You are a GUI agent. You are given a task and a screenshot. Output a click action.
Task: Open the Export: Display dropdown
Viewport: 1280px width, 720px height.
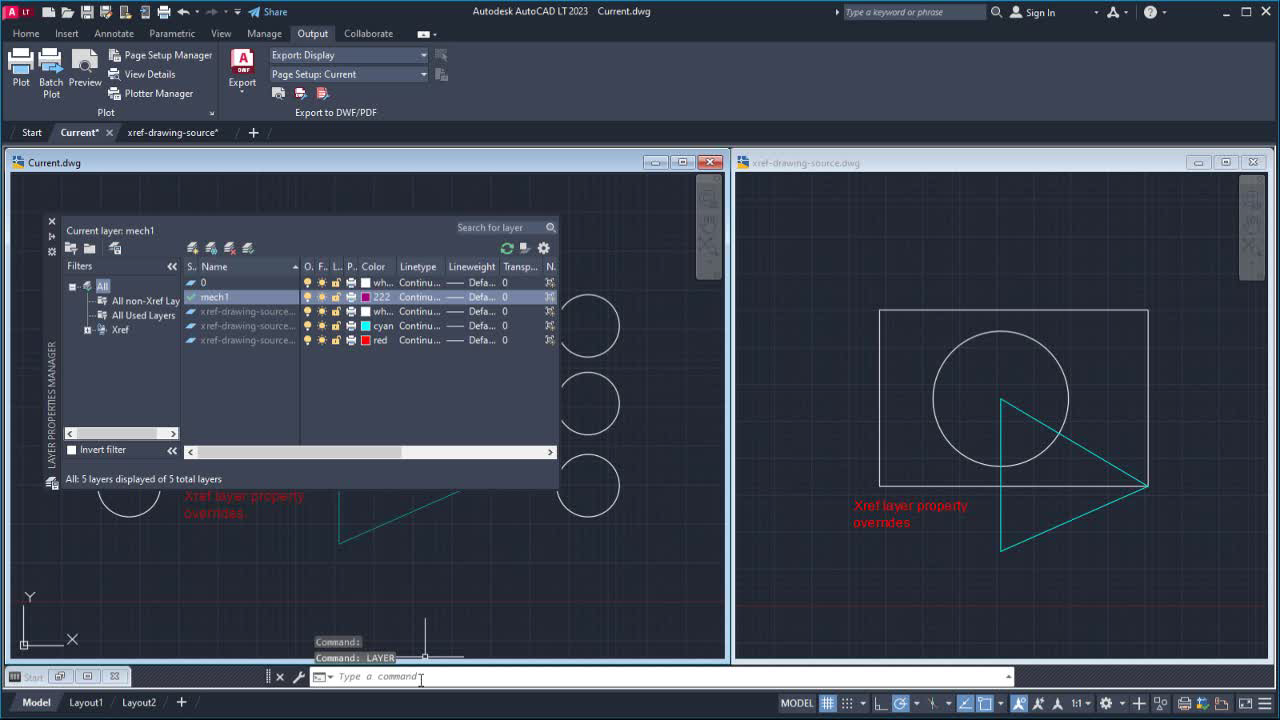(423, 55)
